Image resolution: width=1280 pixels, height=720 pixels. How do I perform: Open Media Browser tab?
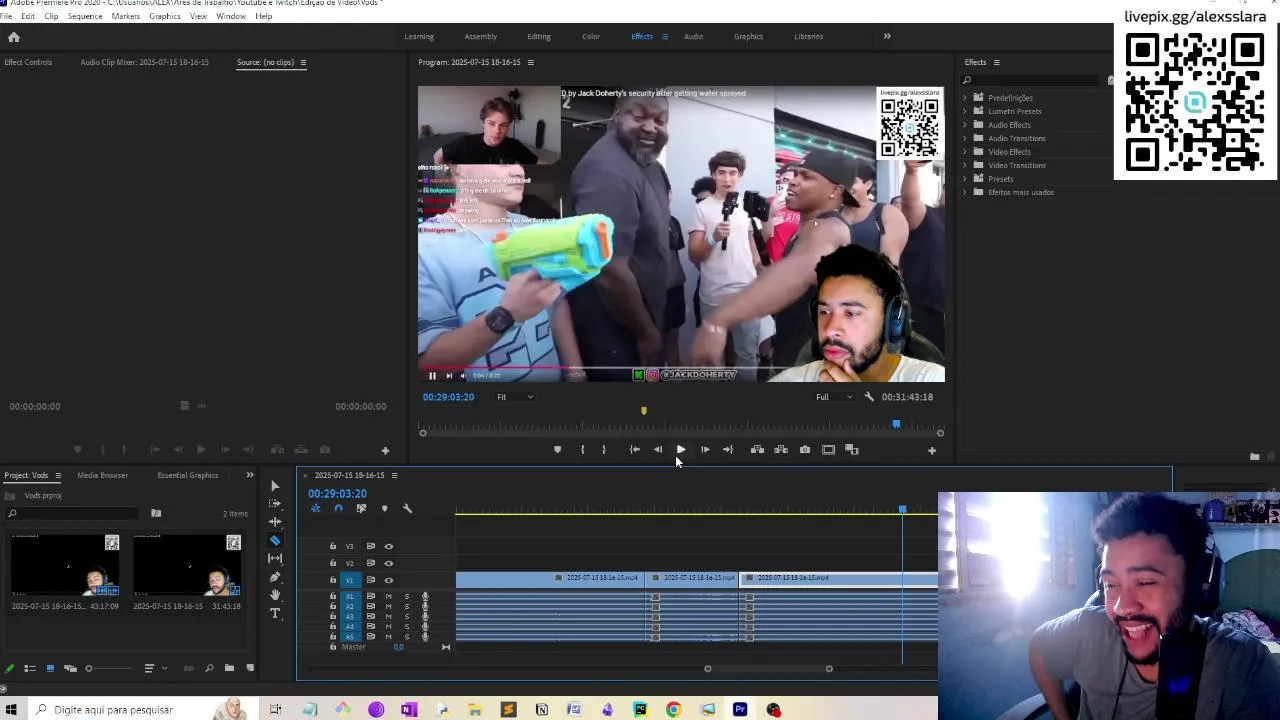pyautogui.click(x=102, y=475)
